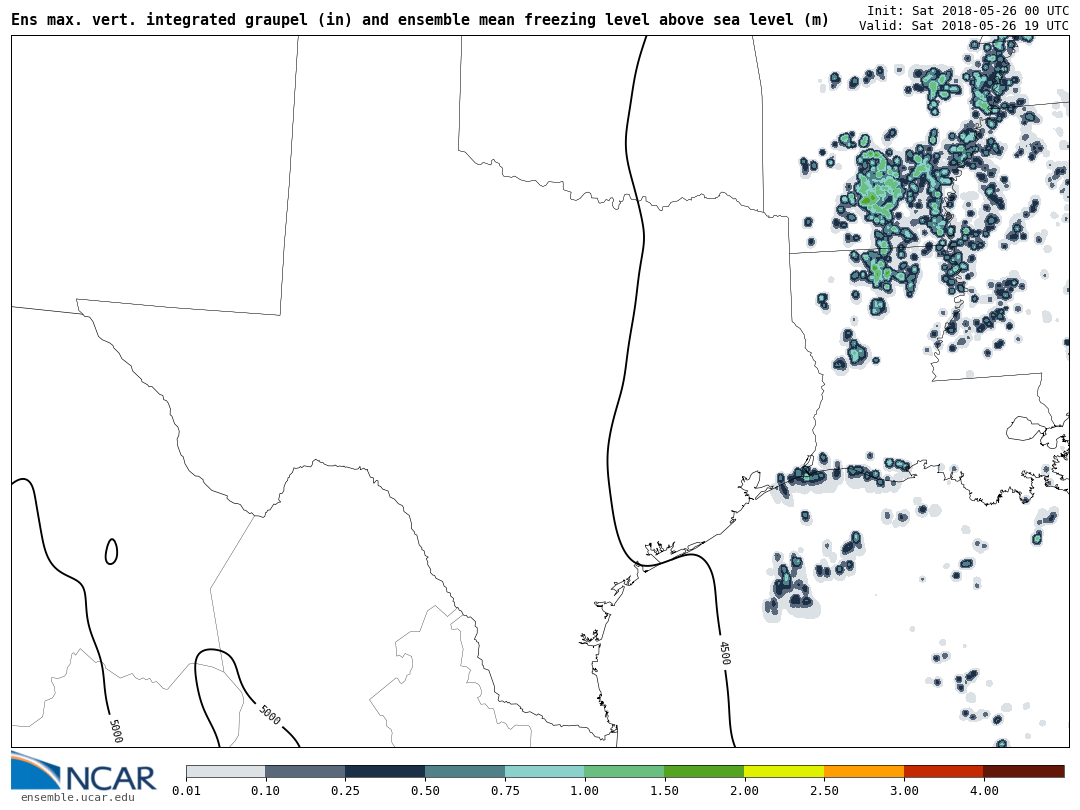Image resolution: width=1080 pixels, height=810 pixels.
Task: Click the small closed contour loop in the west
Action: click(111, 552)
